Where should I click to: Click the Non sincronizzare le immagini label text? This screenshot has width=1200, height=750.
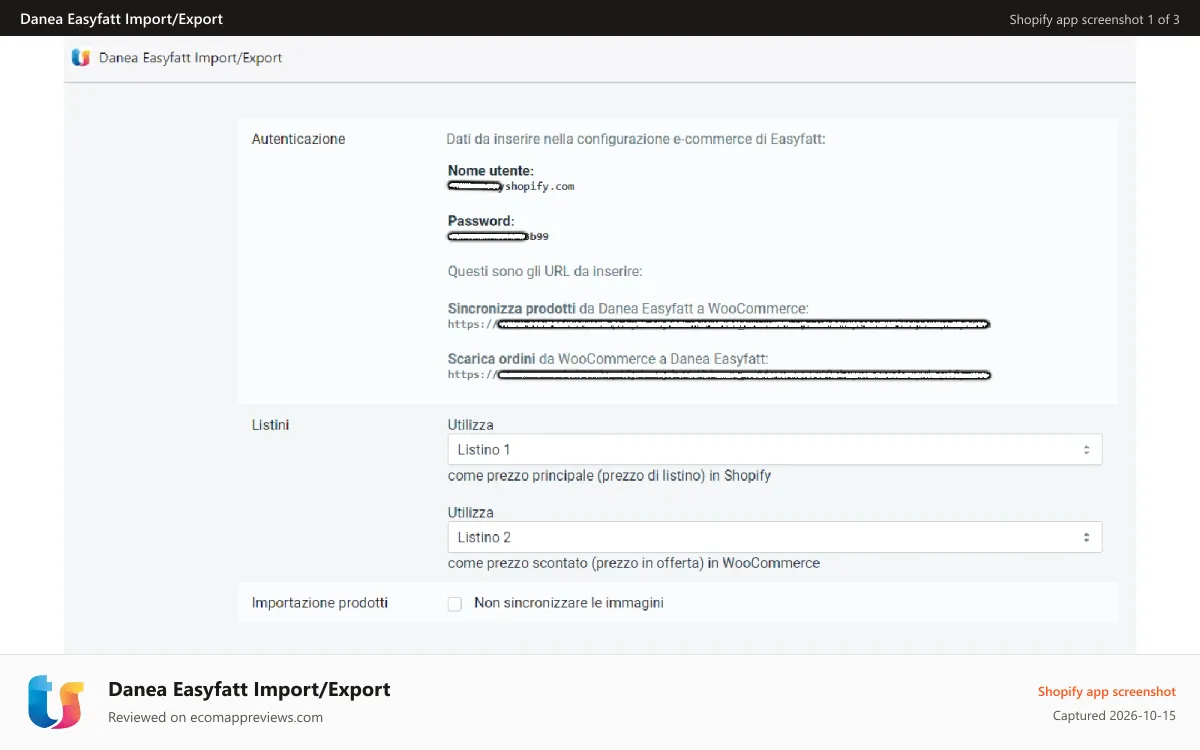click(x=569, y=603)
